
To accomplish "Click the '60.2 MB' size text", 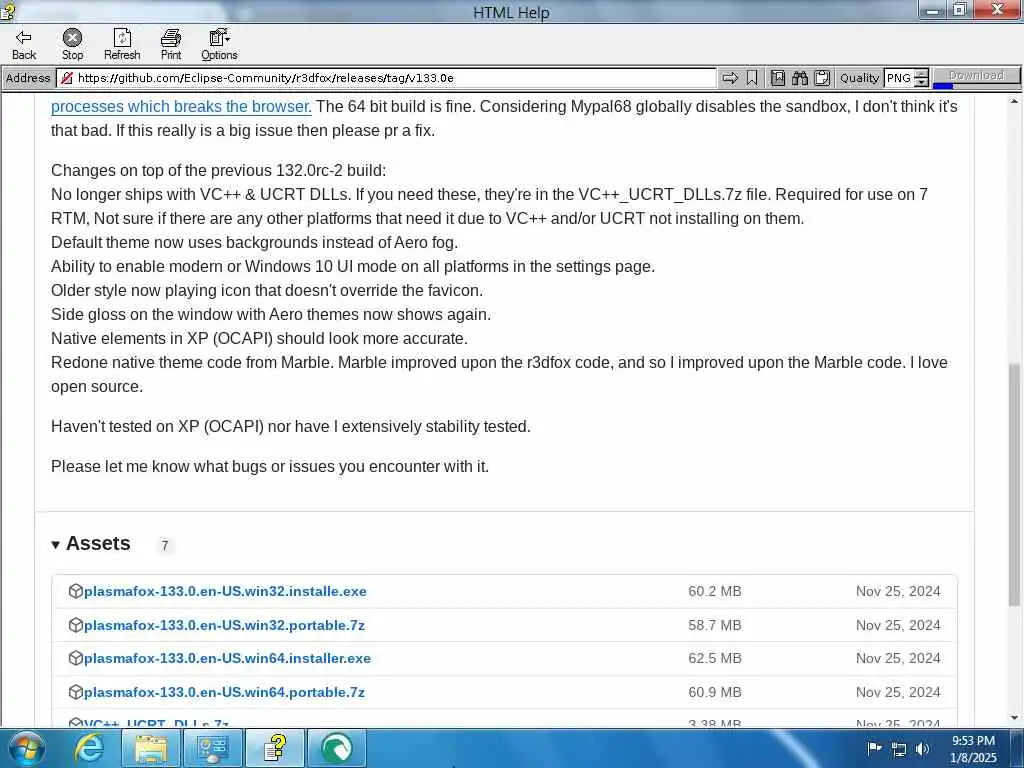I will [714, 591].
